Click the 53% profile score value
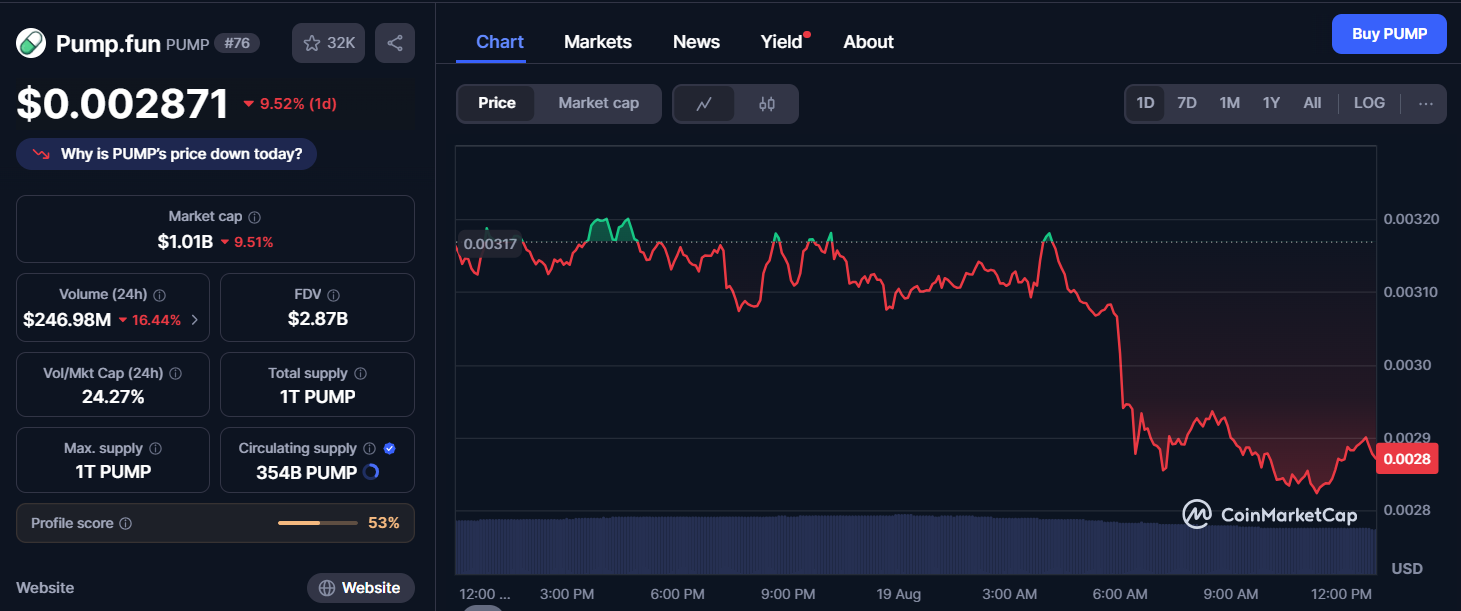This screenshot has height=611, width=1461. 384,523
